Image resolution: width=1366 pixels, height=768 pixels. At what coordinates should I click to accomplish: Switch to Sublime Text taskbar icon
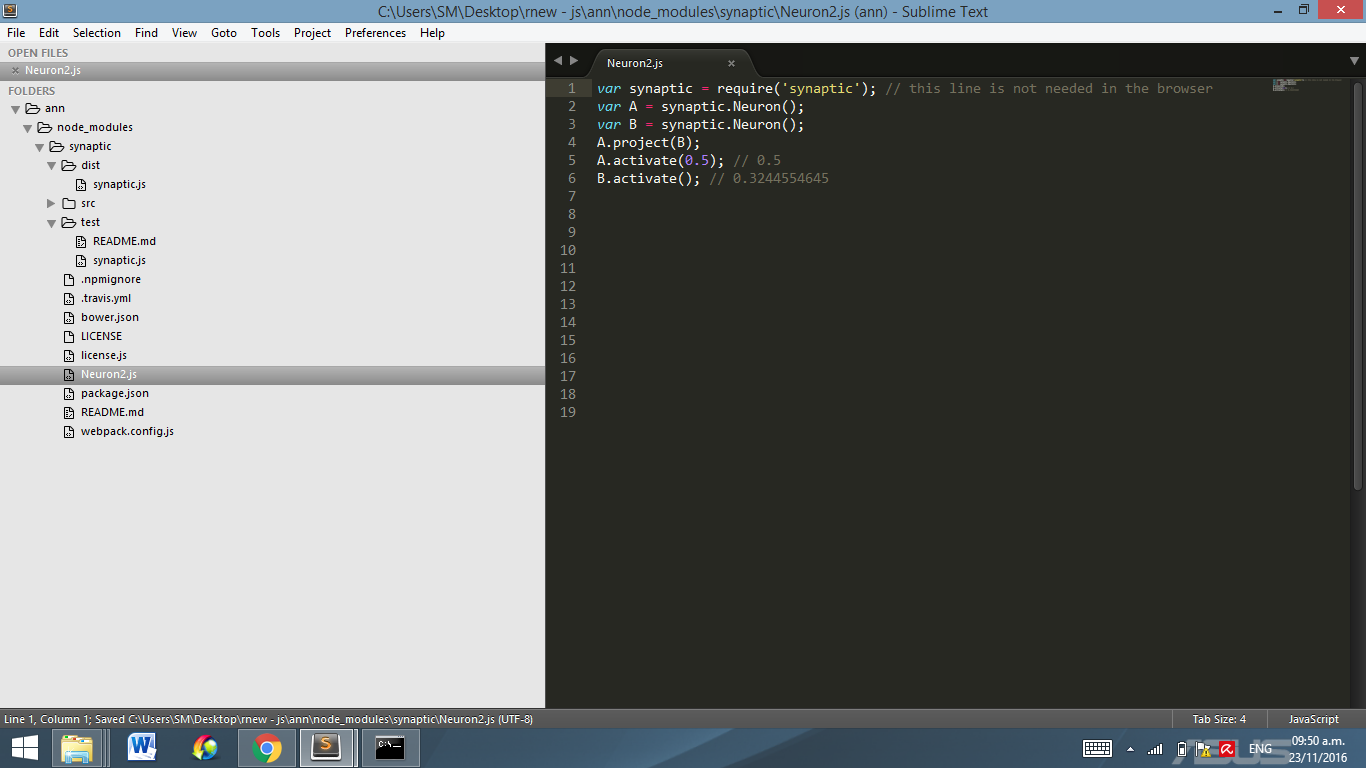point(326,748)
